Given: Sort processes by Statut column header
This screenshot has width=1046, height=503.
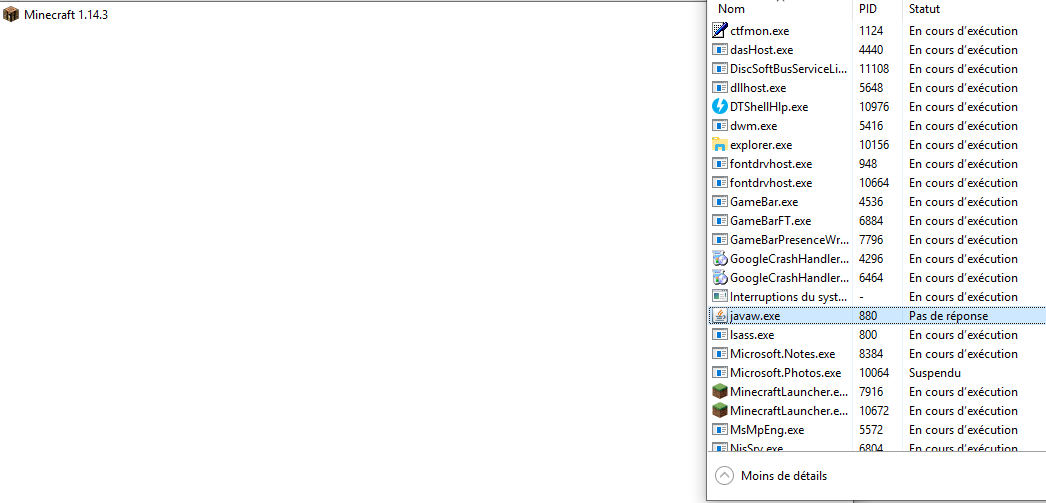Looking at the screenshot, I should [x=924, y=9].
